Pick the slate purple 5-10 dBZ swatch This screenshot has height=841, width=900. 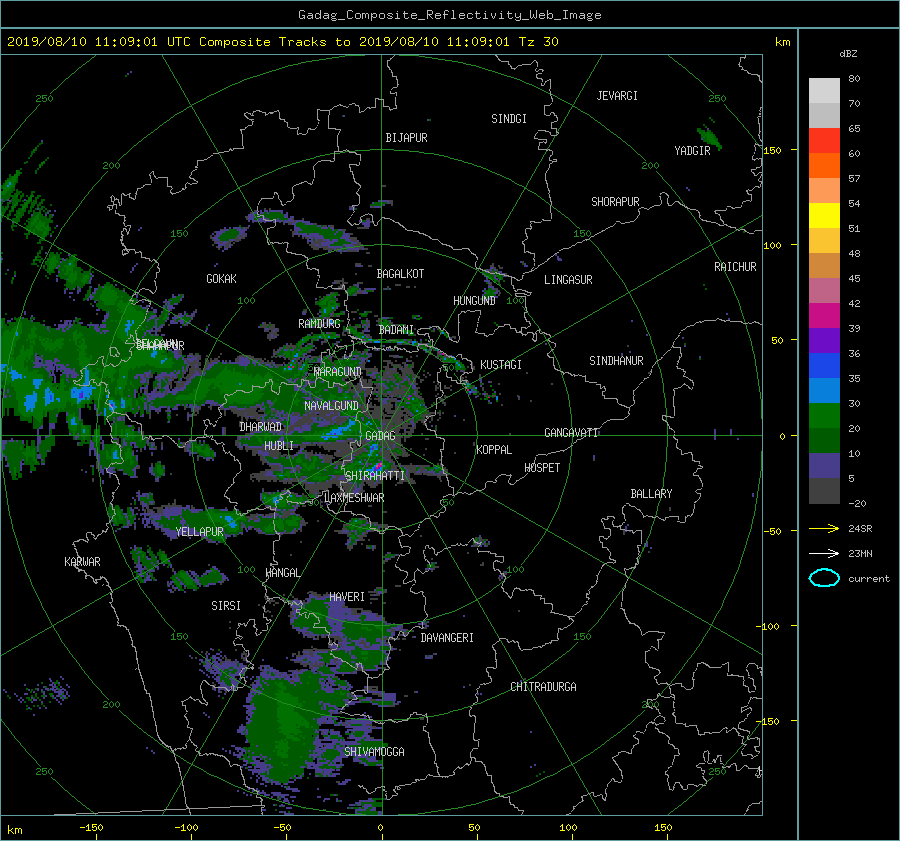point(824,466)
